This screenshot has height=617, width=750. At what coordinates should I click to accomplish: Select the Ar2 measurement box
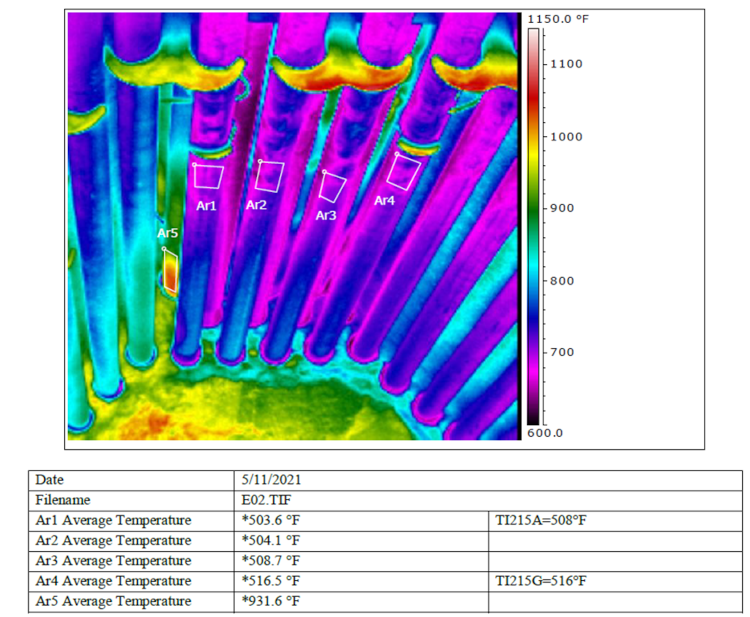[x=269, y=175]
